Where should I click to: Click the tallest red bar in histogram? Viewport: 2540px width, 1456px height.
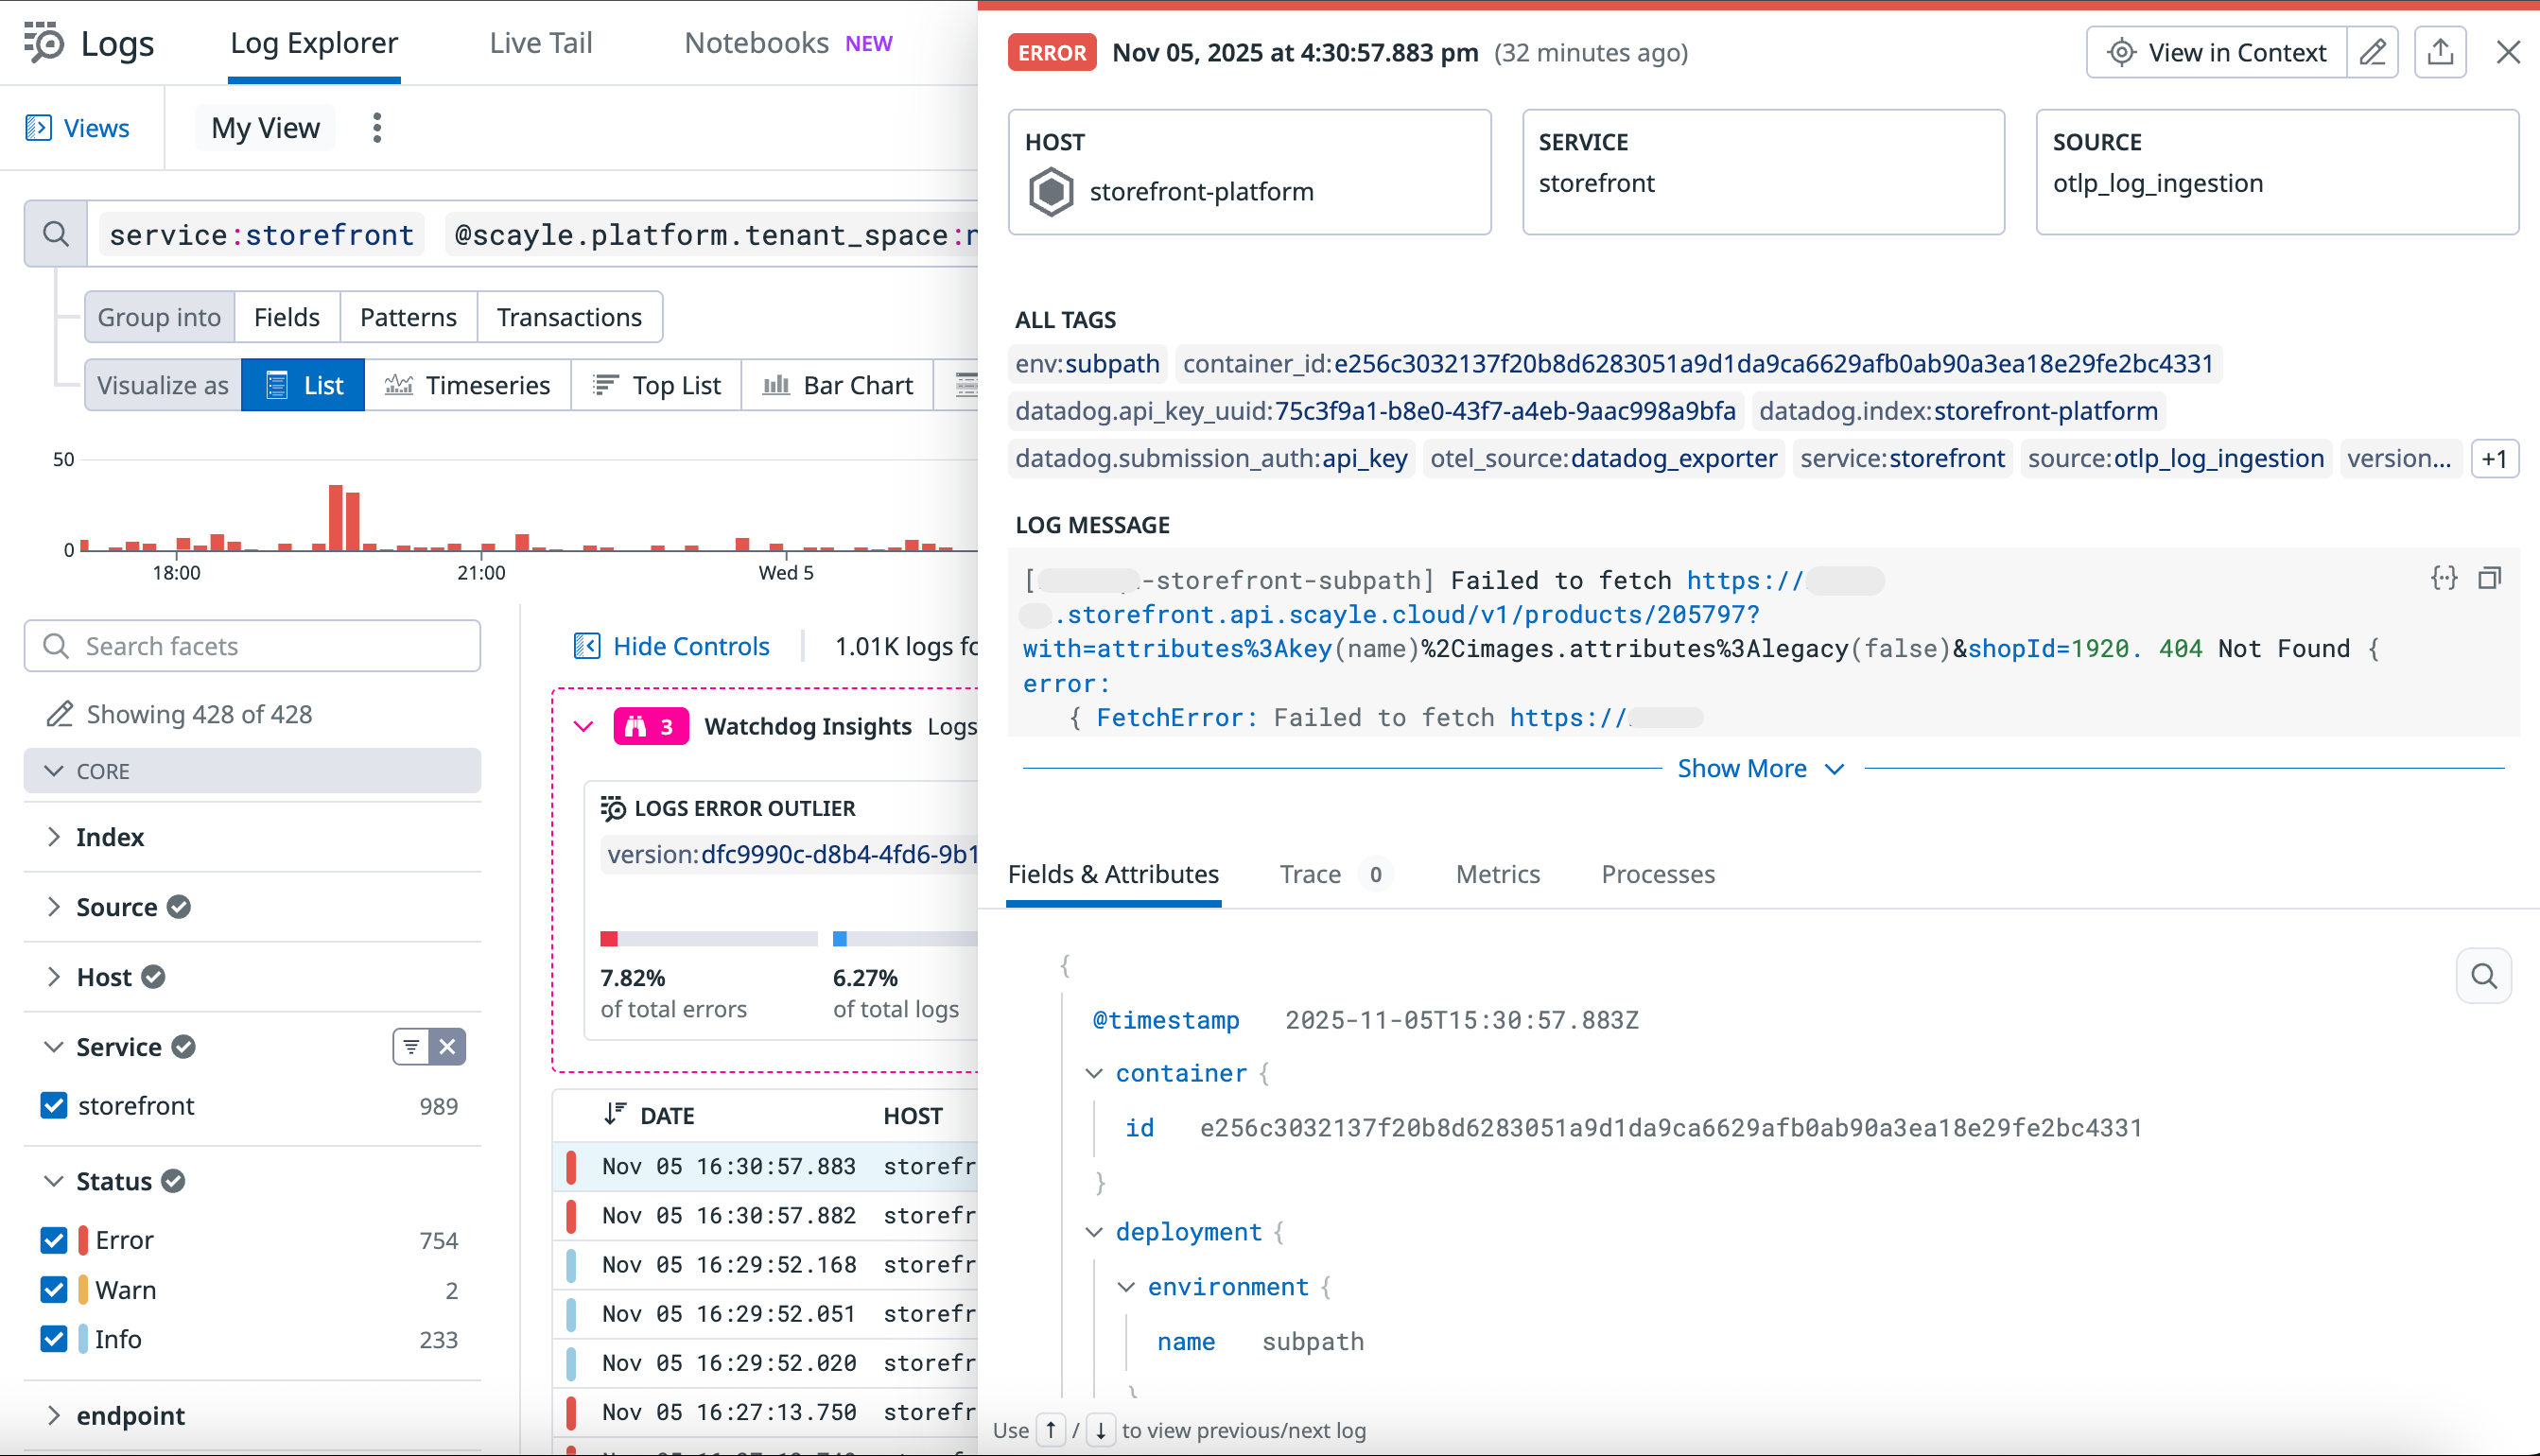tap(336, 517)
